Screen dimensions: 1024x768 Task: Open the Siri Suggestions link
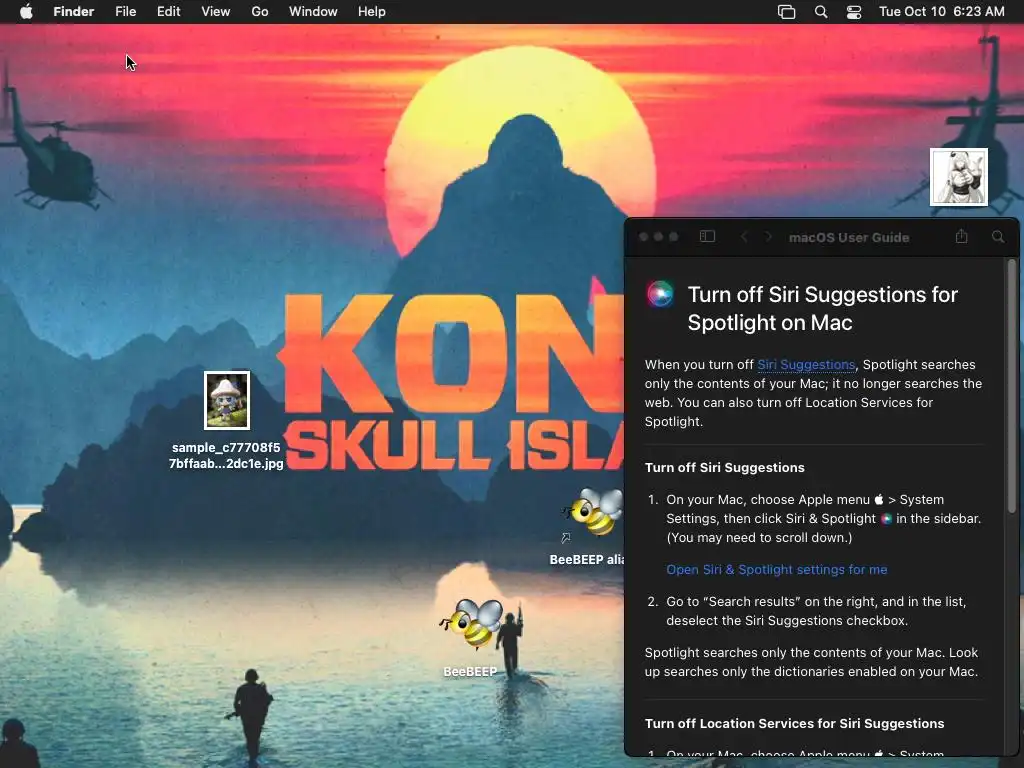point(806,364)
